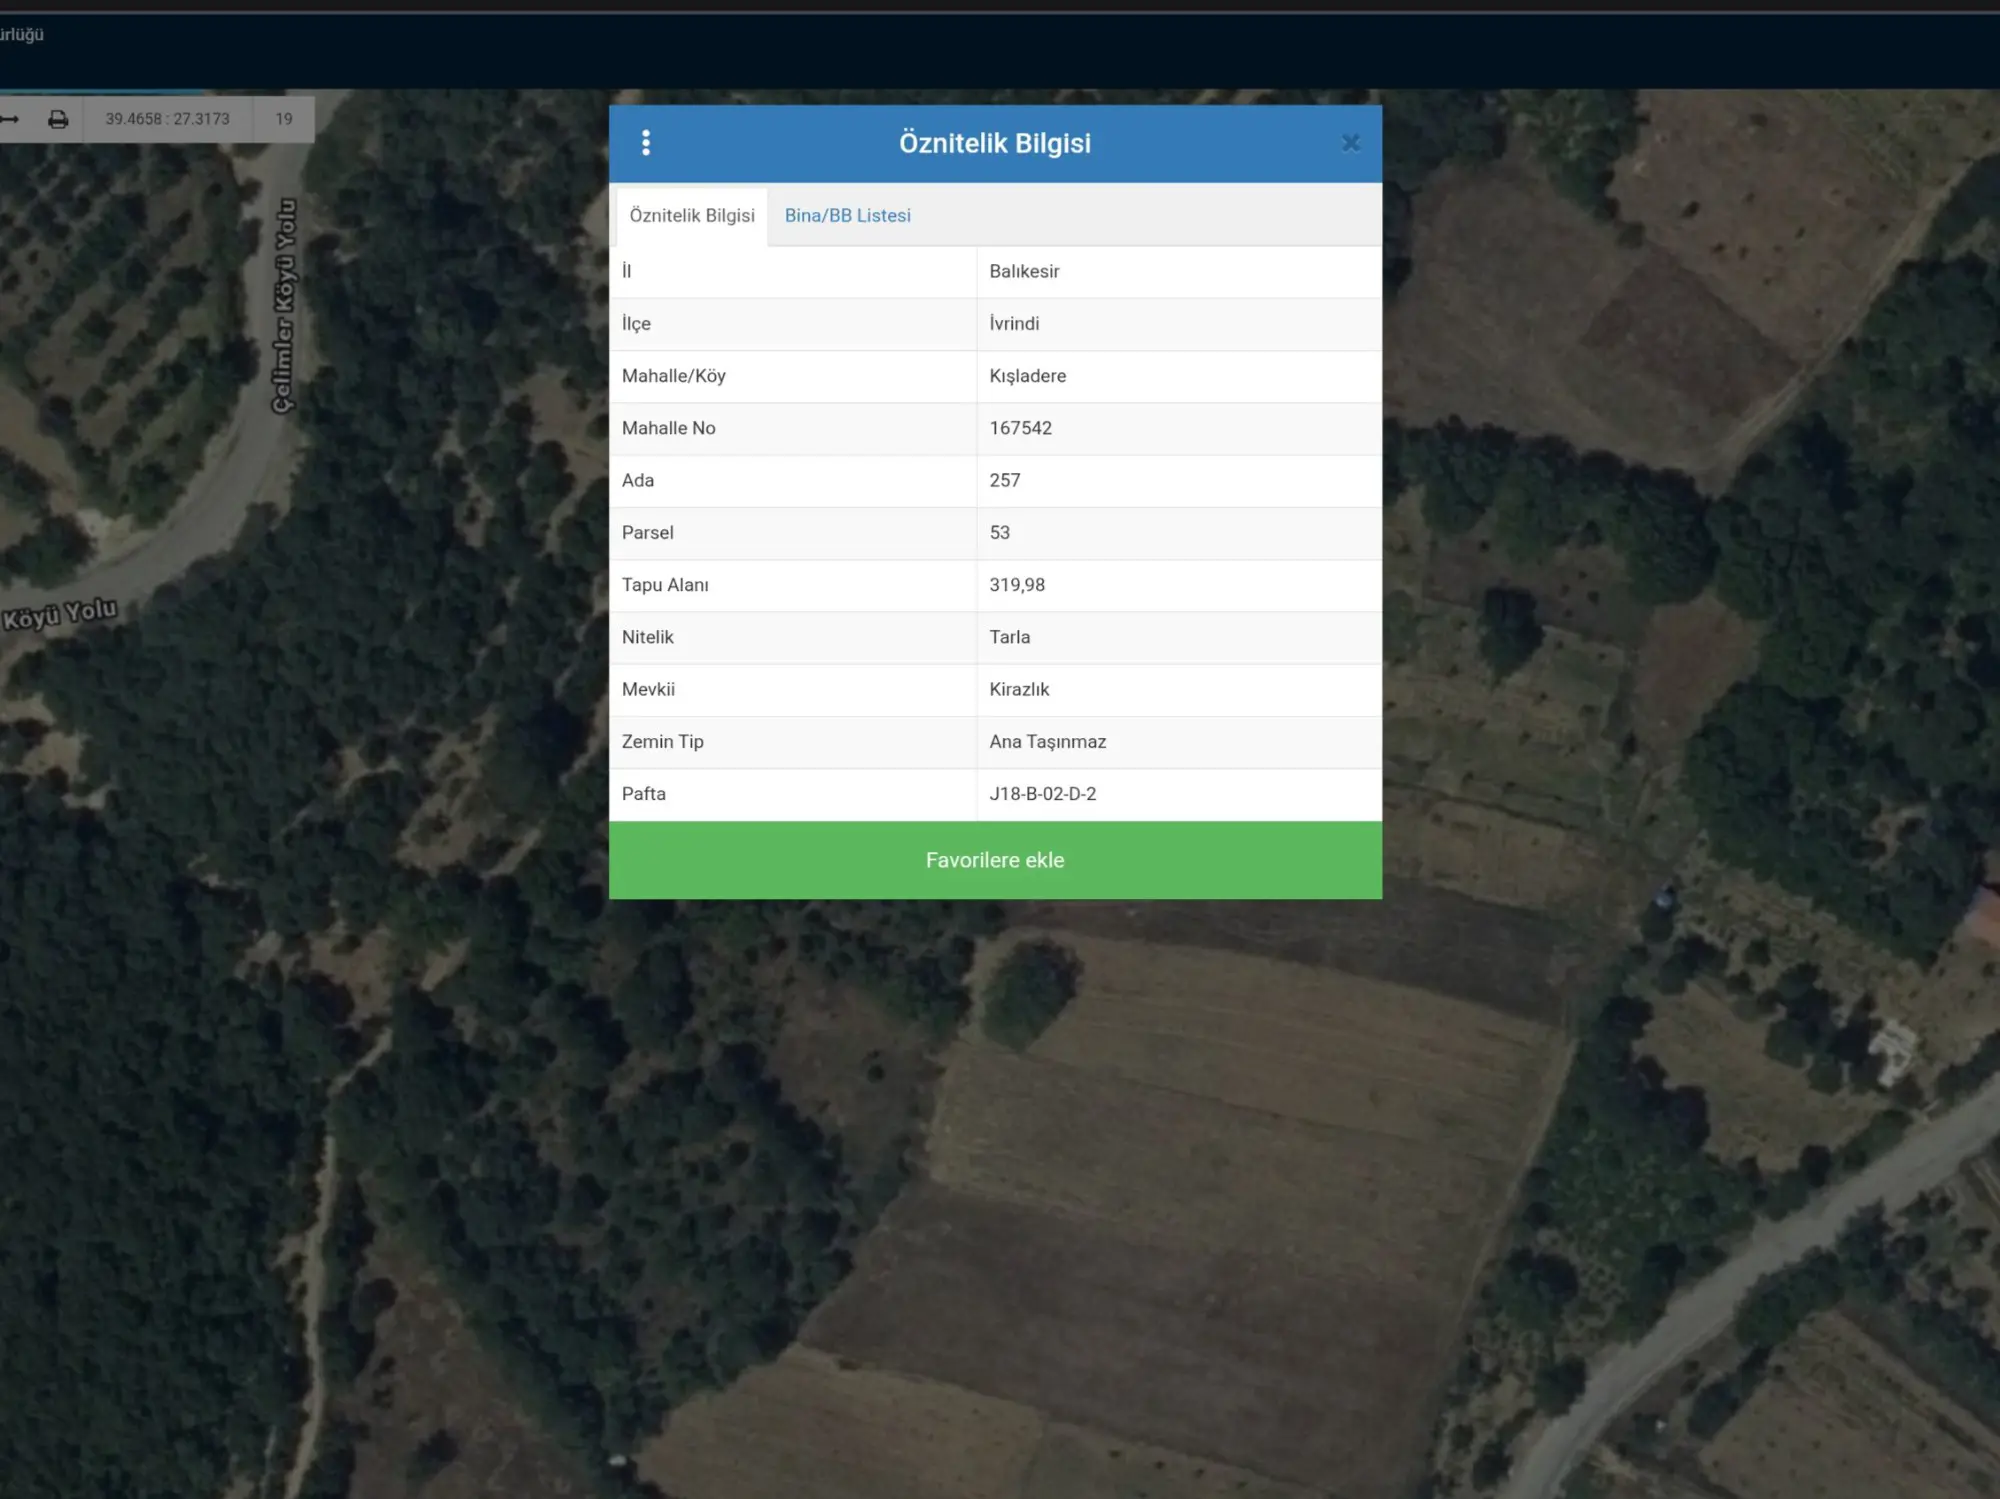Click the print icon in map toolbar
This screenshot has height=1499, width=2000.
pos(59,119)
